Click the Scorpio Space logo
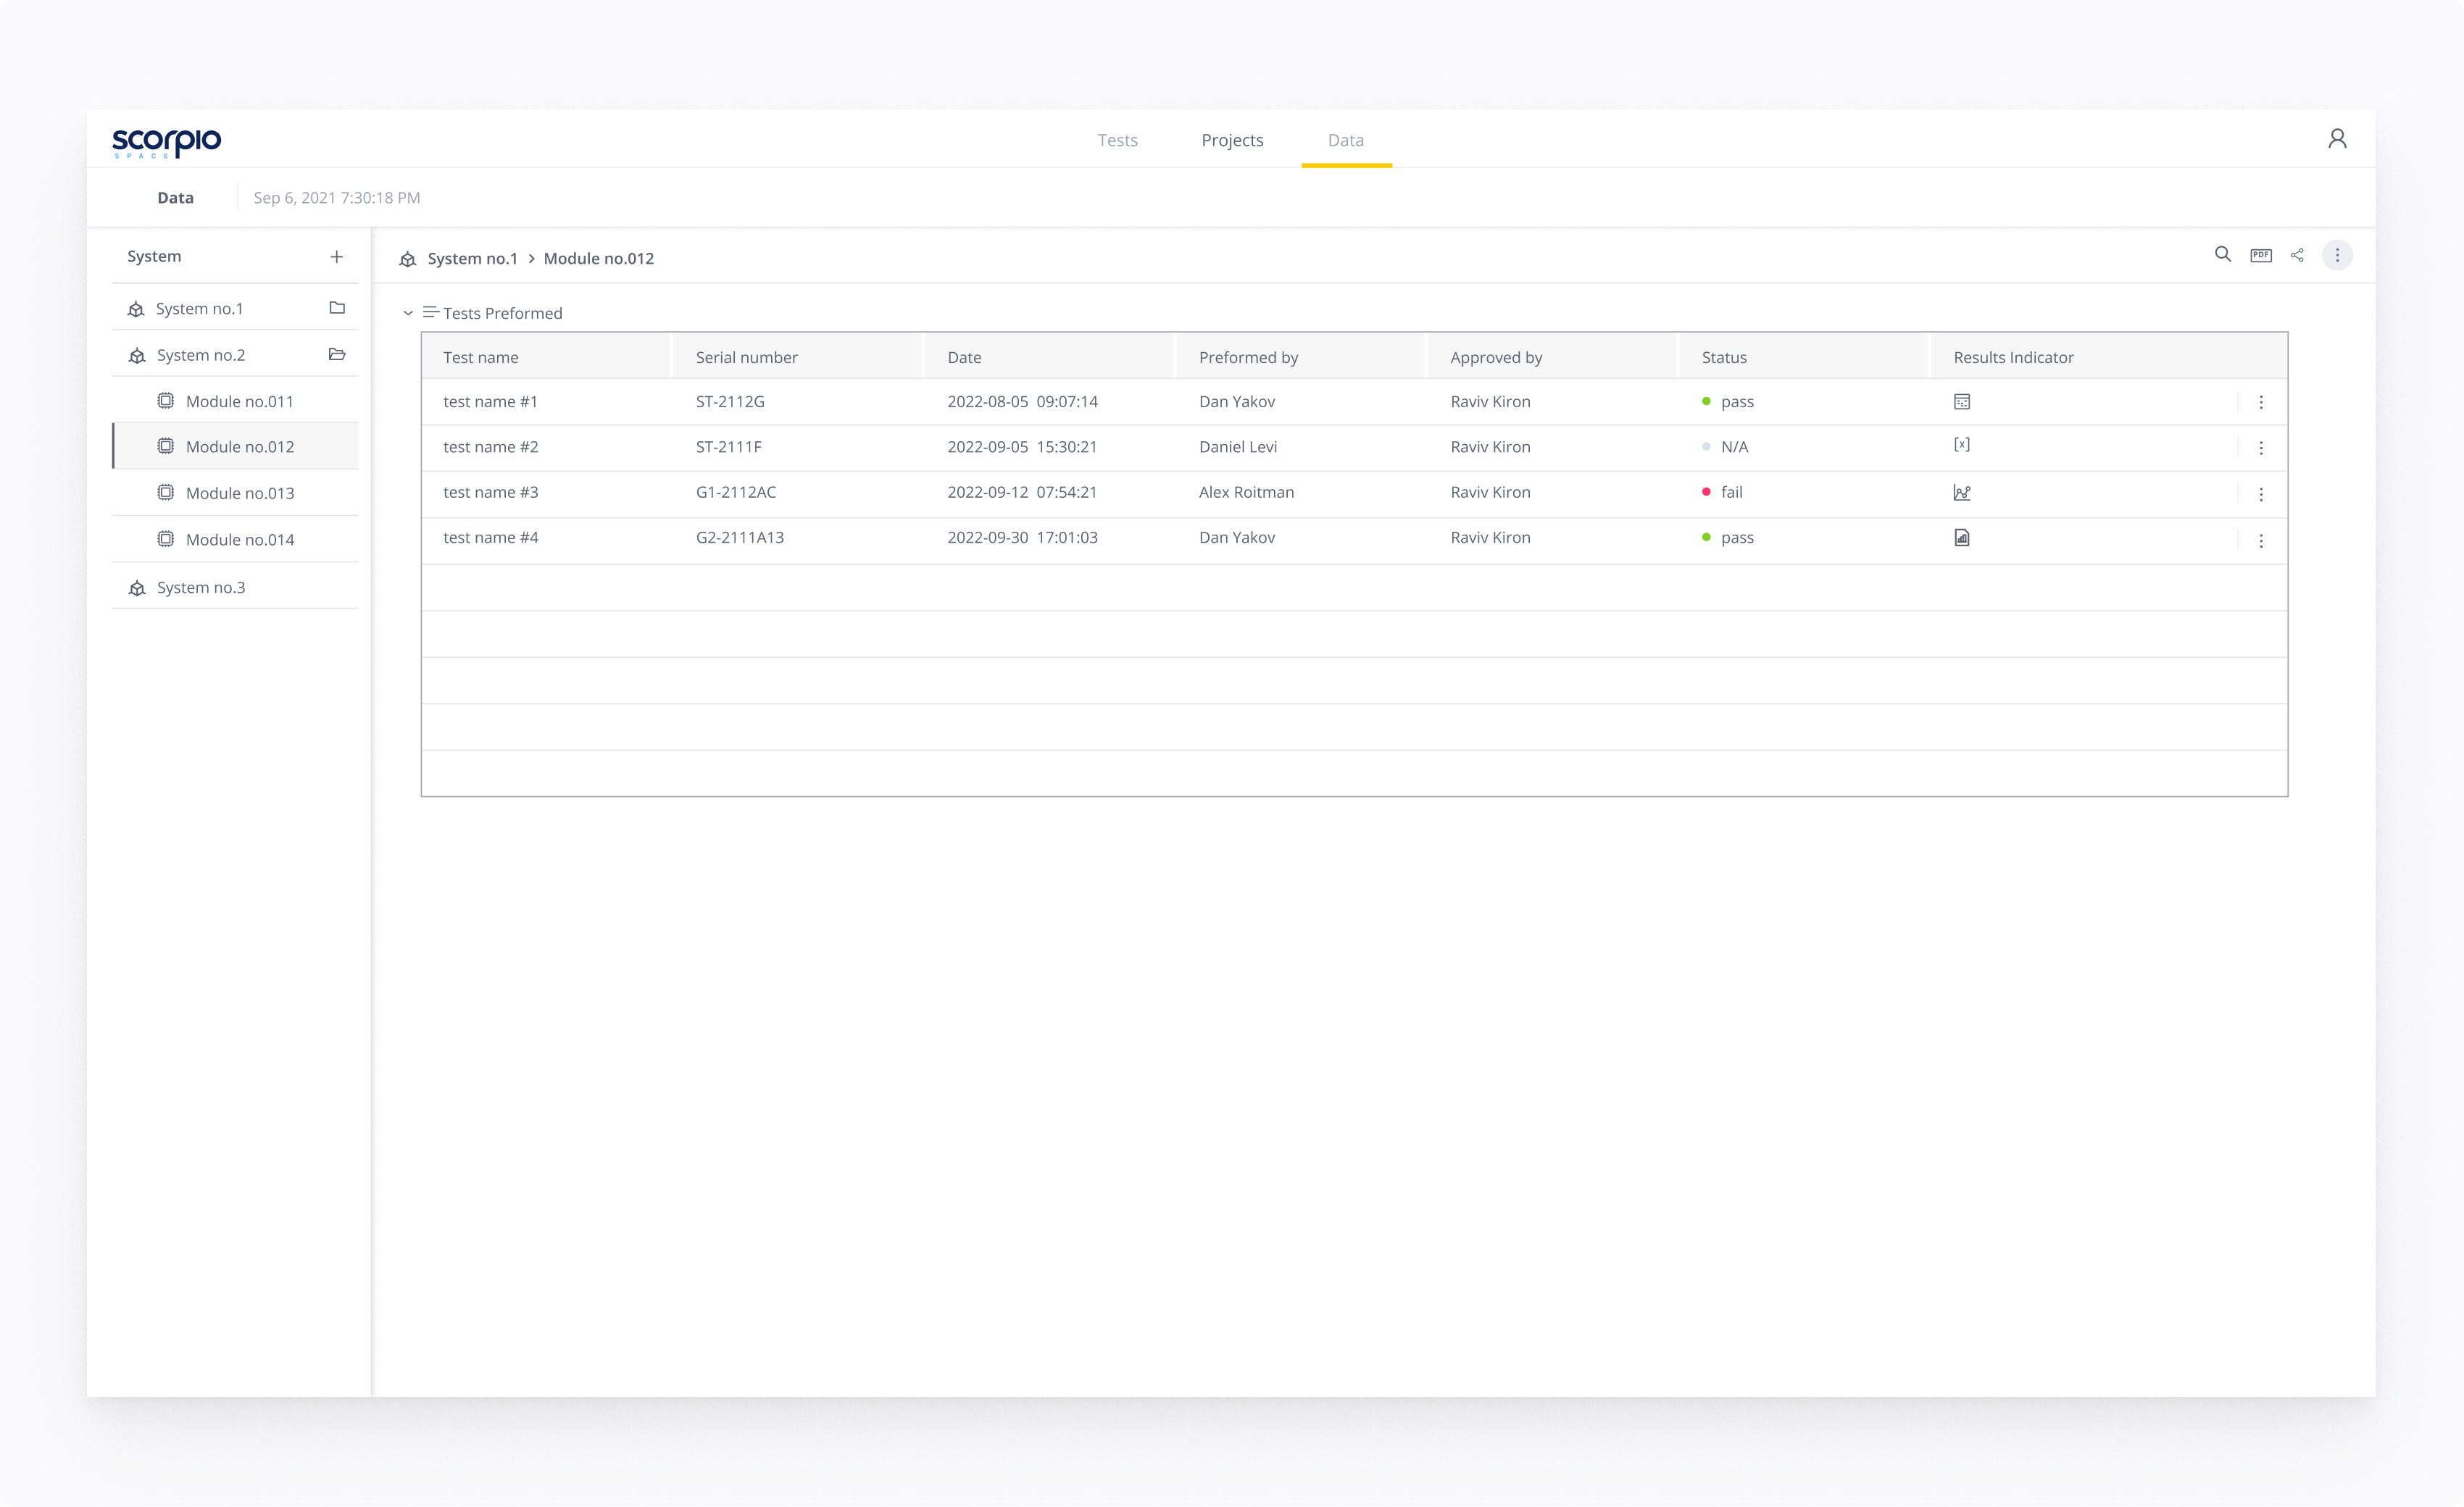This screenshot has width=2464, height=1507. [x=167, y=142]
